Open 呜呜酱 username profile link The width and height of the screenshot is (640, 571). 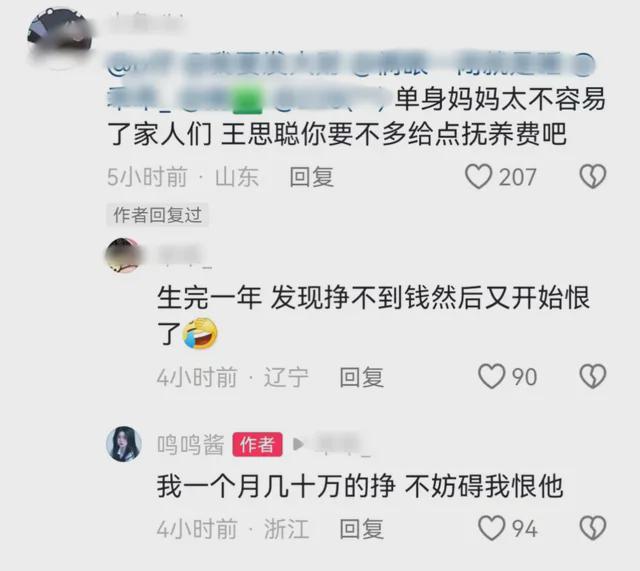(191, 444)
